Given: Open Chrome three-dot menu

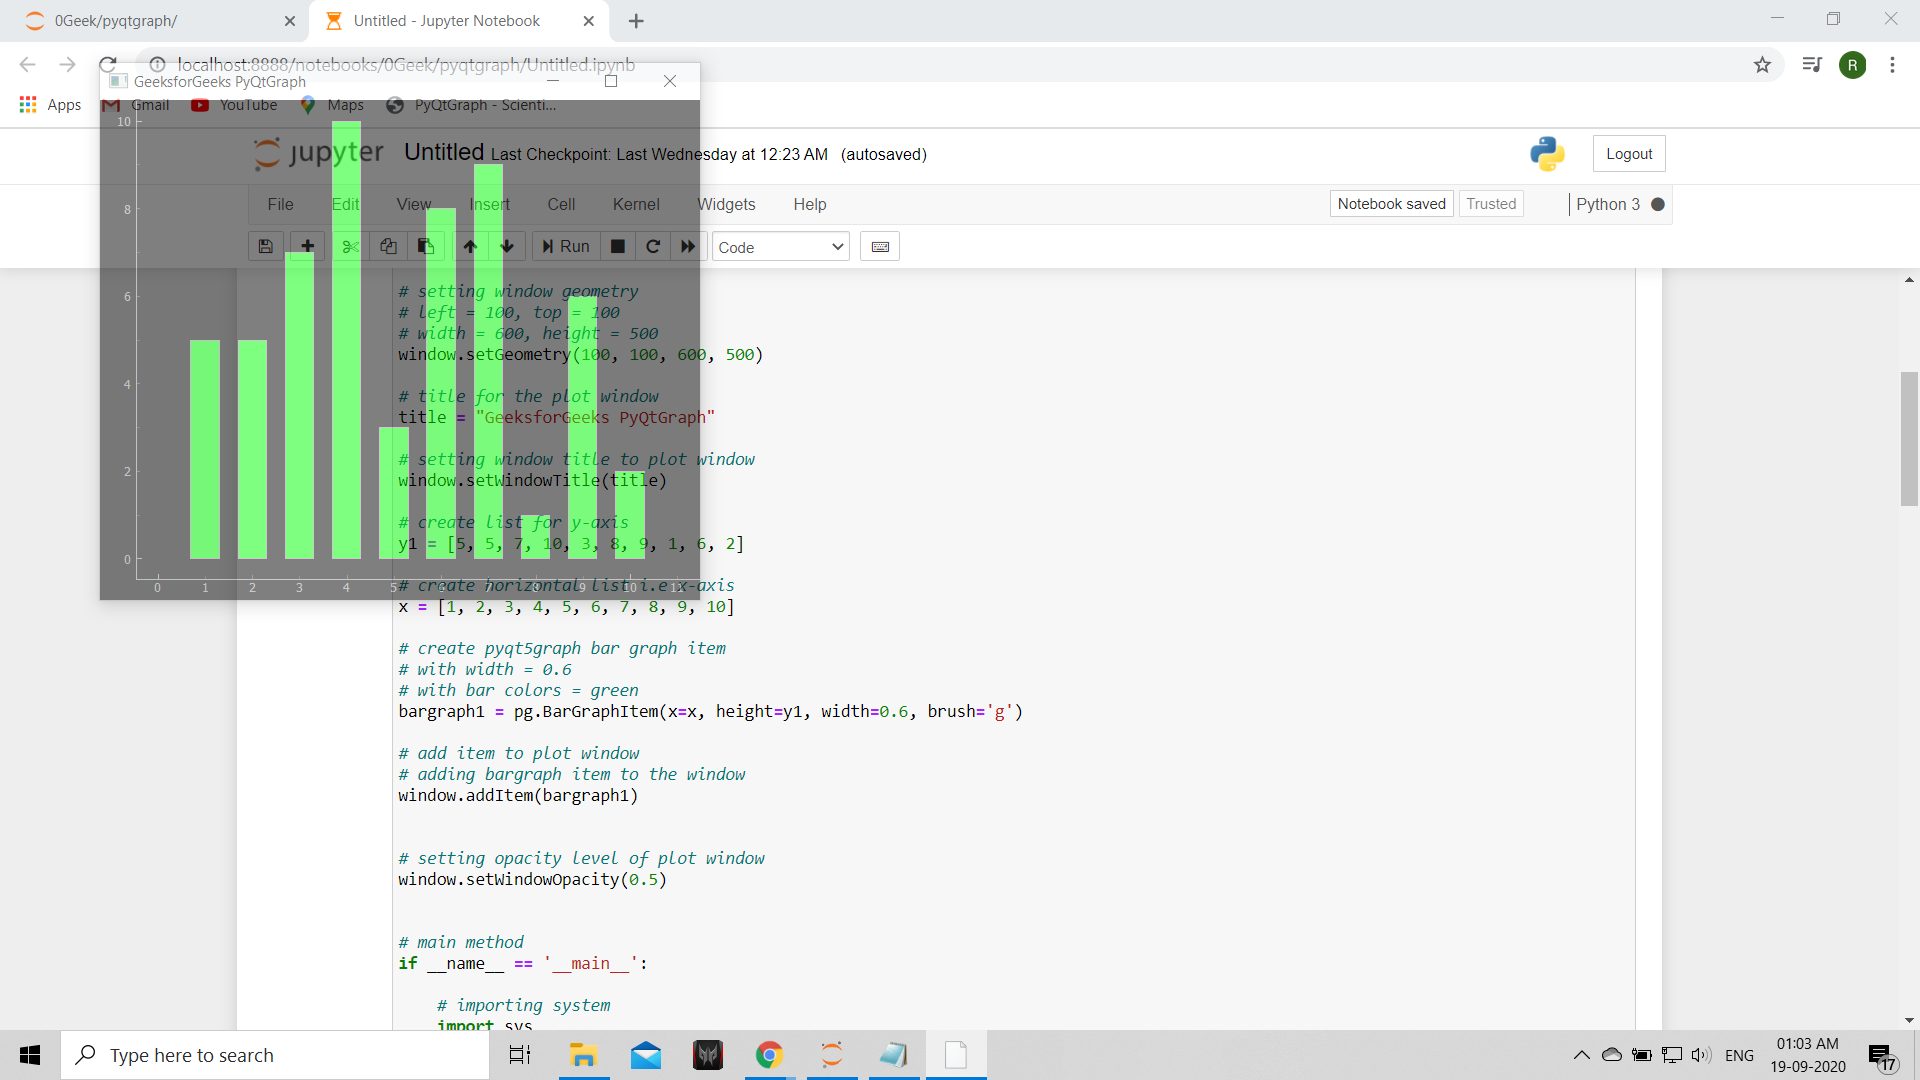Looking at the screenshot, I should click(1892, 65).
